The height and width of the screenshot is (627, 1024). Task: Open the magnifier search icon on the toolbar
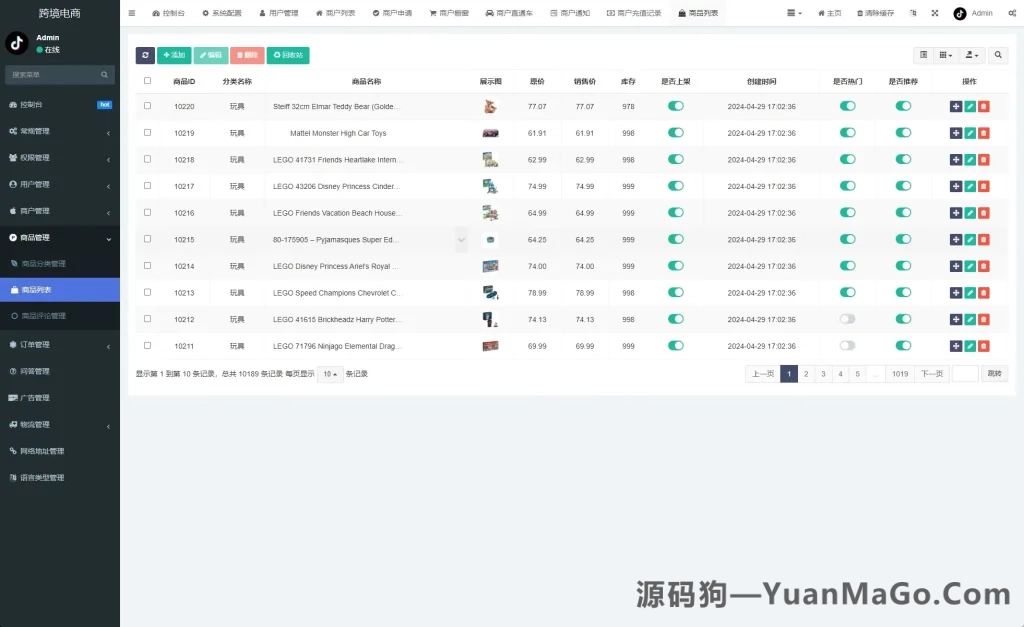(998, 57)
